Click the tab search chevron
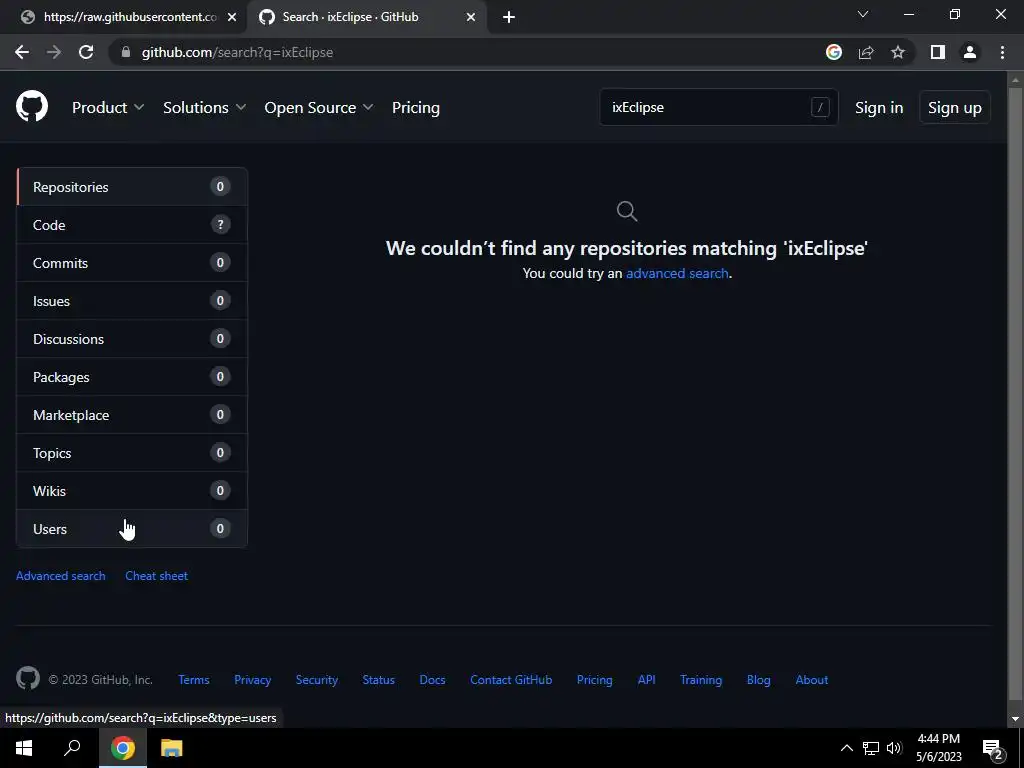 [863, 14]
